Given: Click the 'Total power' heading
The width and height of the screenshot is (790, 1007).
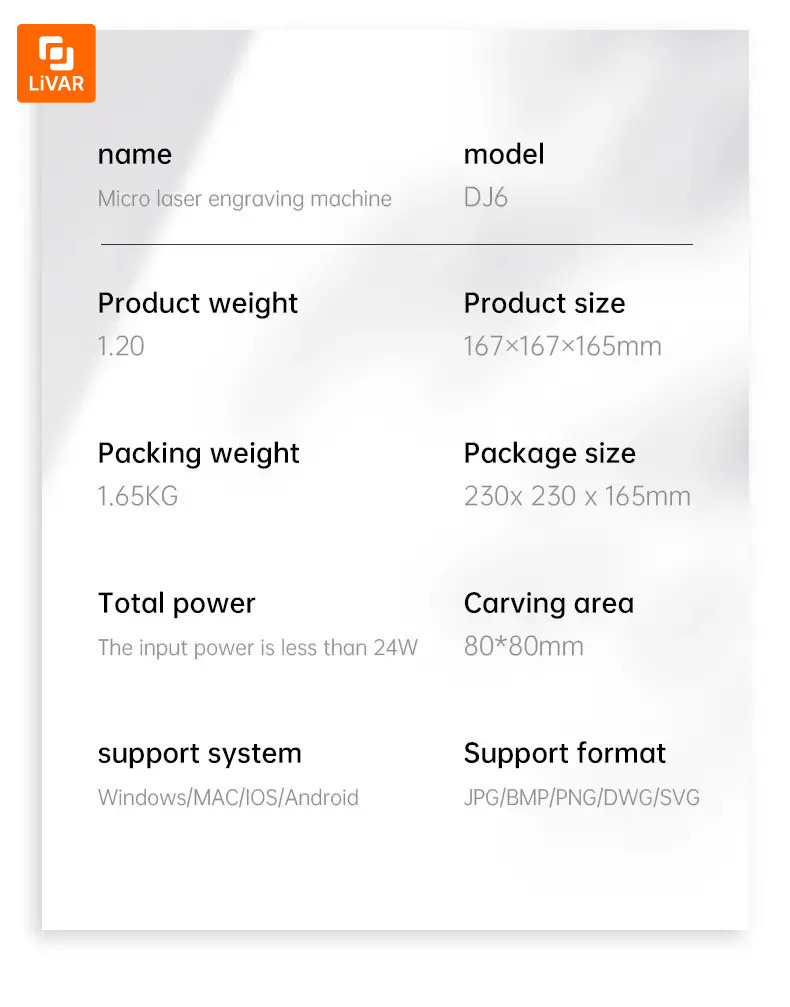Looking at the screenshot, I should [x=177, y=604].
